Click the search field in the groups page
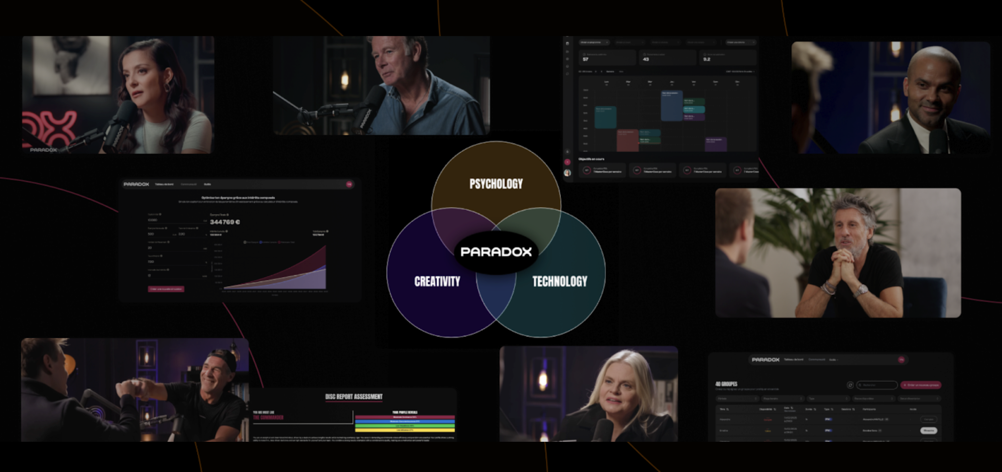This screenshot has width=1002, height=472. tap(878, 384)
